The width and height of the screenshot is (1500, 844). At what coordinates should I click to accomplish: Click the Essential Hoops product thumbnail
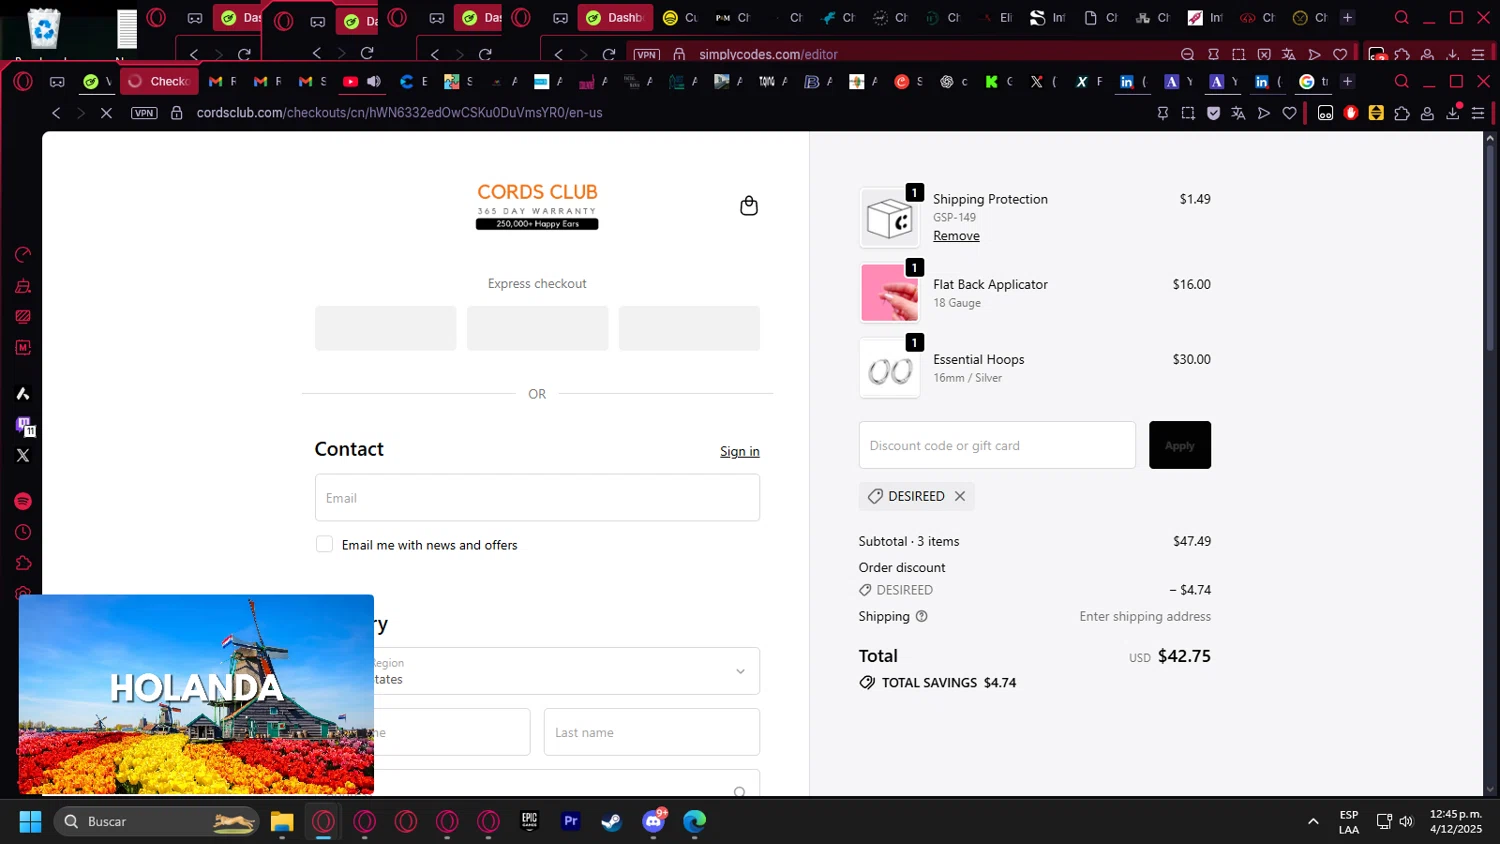(x=889, y=368)
